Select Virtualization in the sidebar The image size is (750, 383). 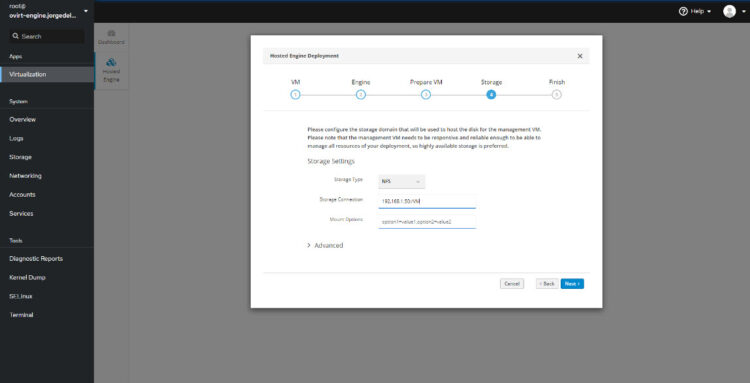pyautogui.click(x=47, y=74)
